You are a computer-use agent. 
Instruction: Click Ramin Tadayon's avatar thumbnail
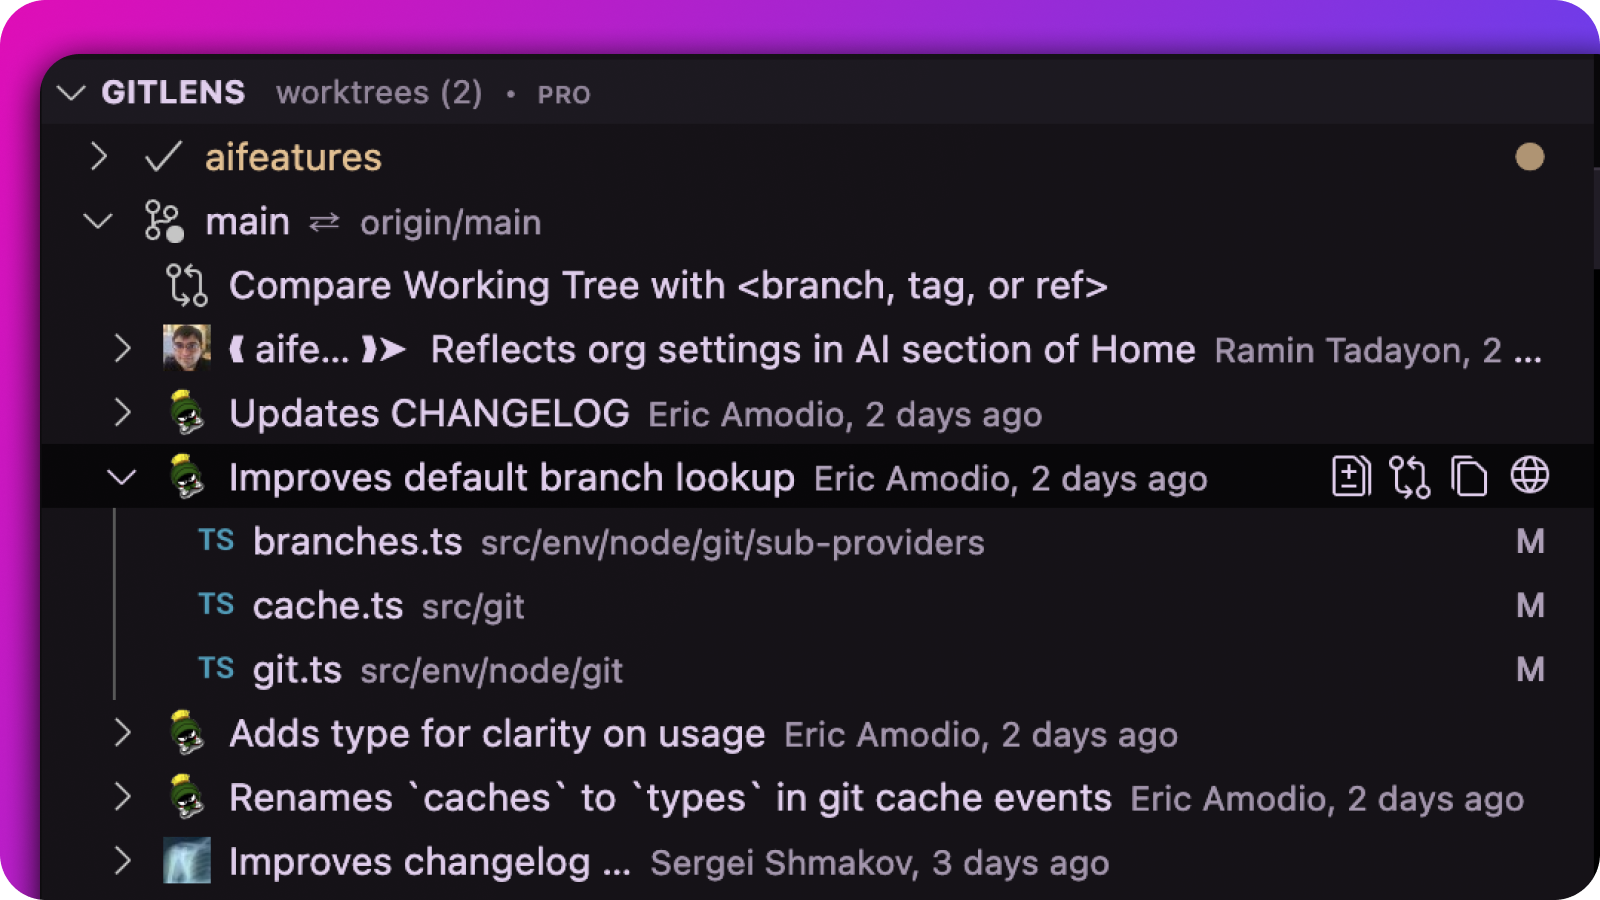click(x=187, y=349)
